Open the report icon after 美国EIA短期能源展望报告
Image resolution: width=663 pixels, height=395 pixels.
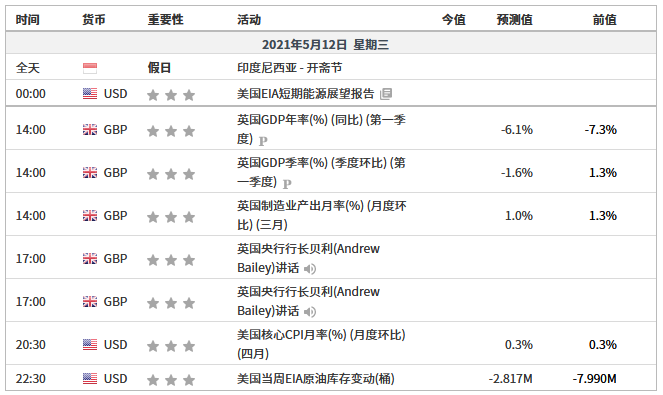[x=386, y=94]
